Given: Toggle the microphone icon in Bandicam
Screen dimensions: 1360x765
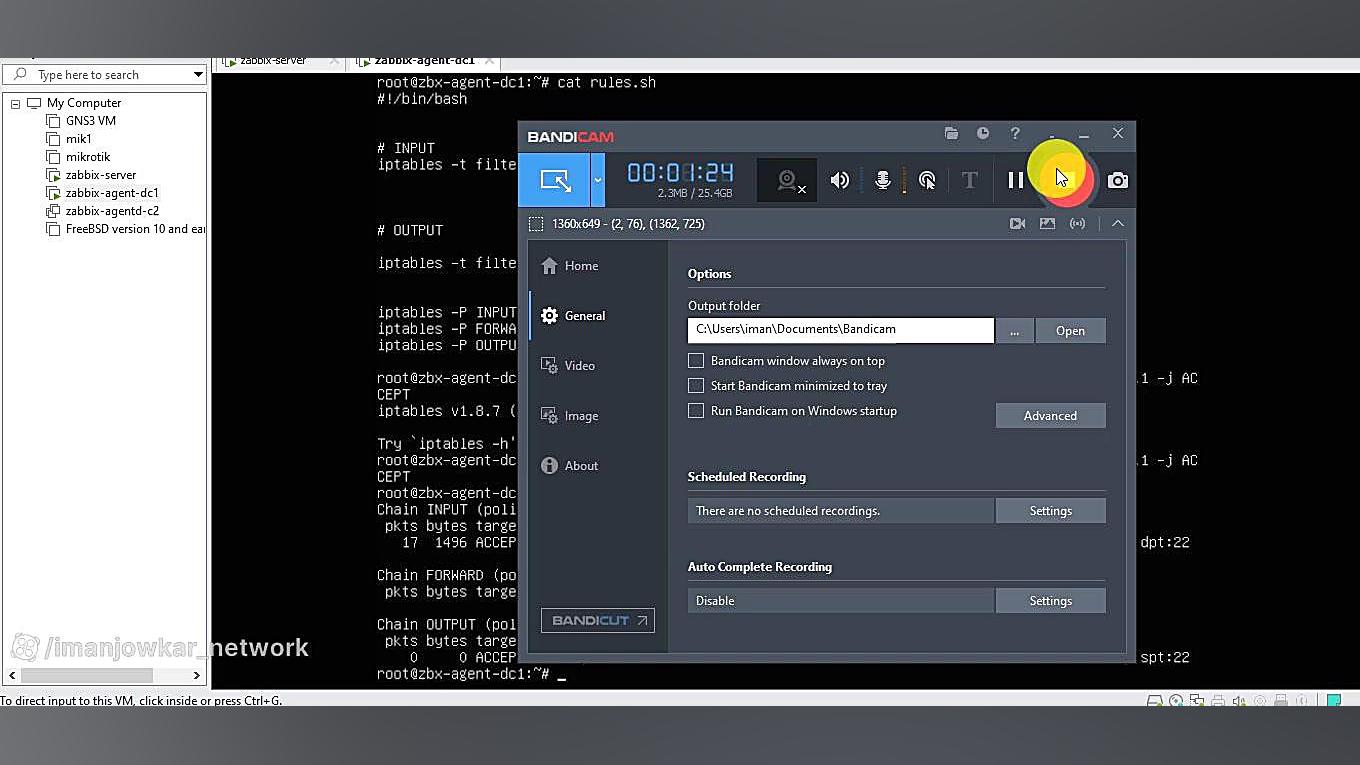Looking at the screenshot, I should (x=883, y=180).
